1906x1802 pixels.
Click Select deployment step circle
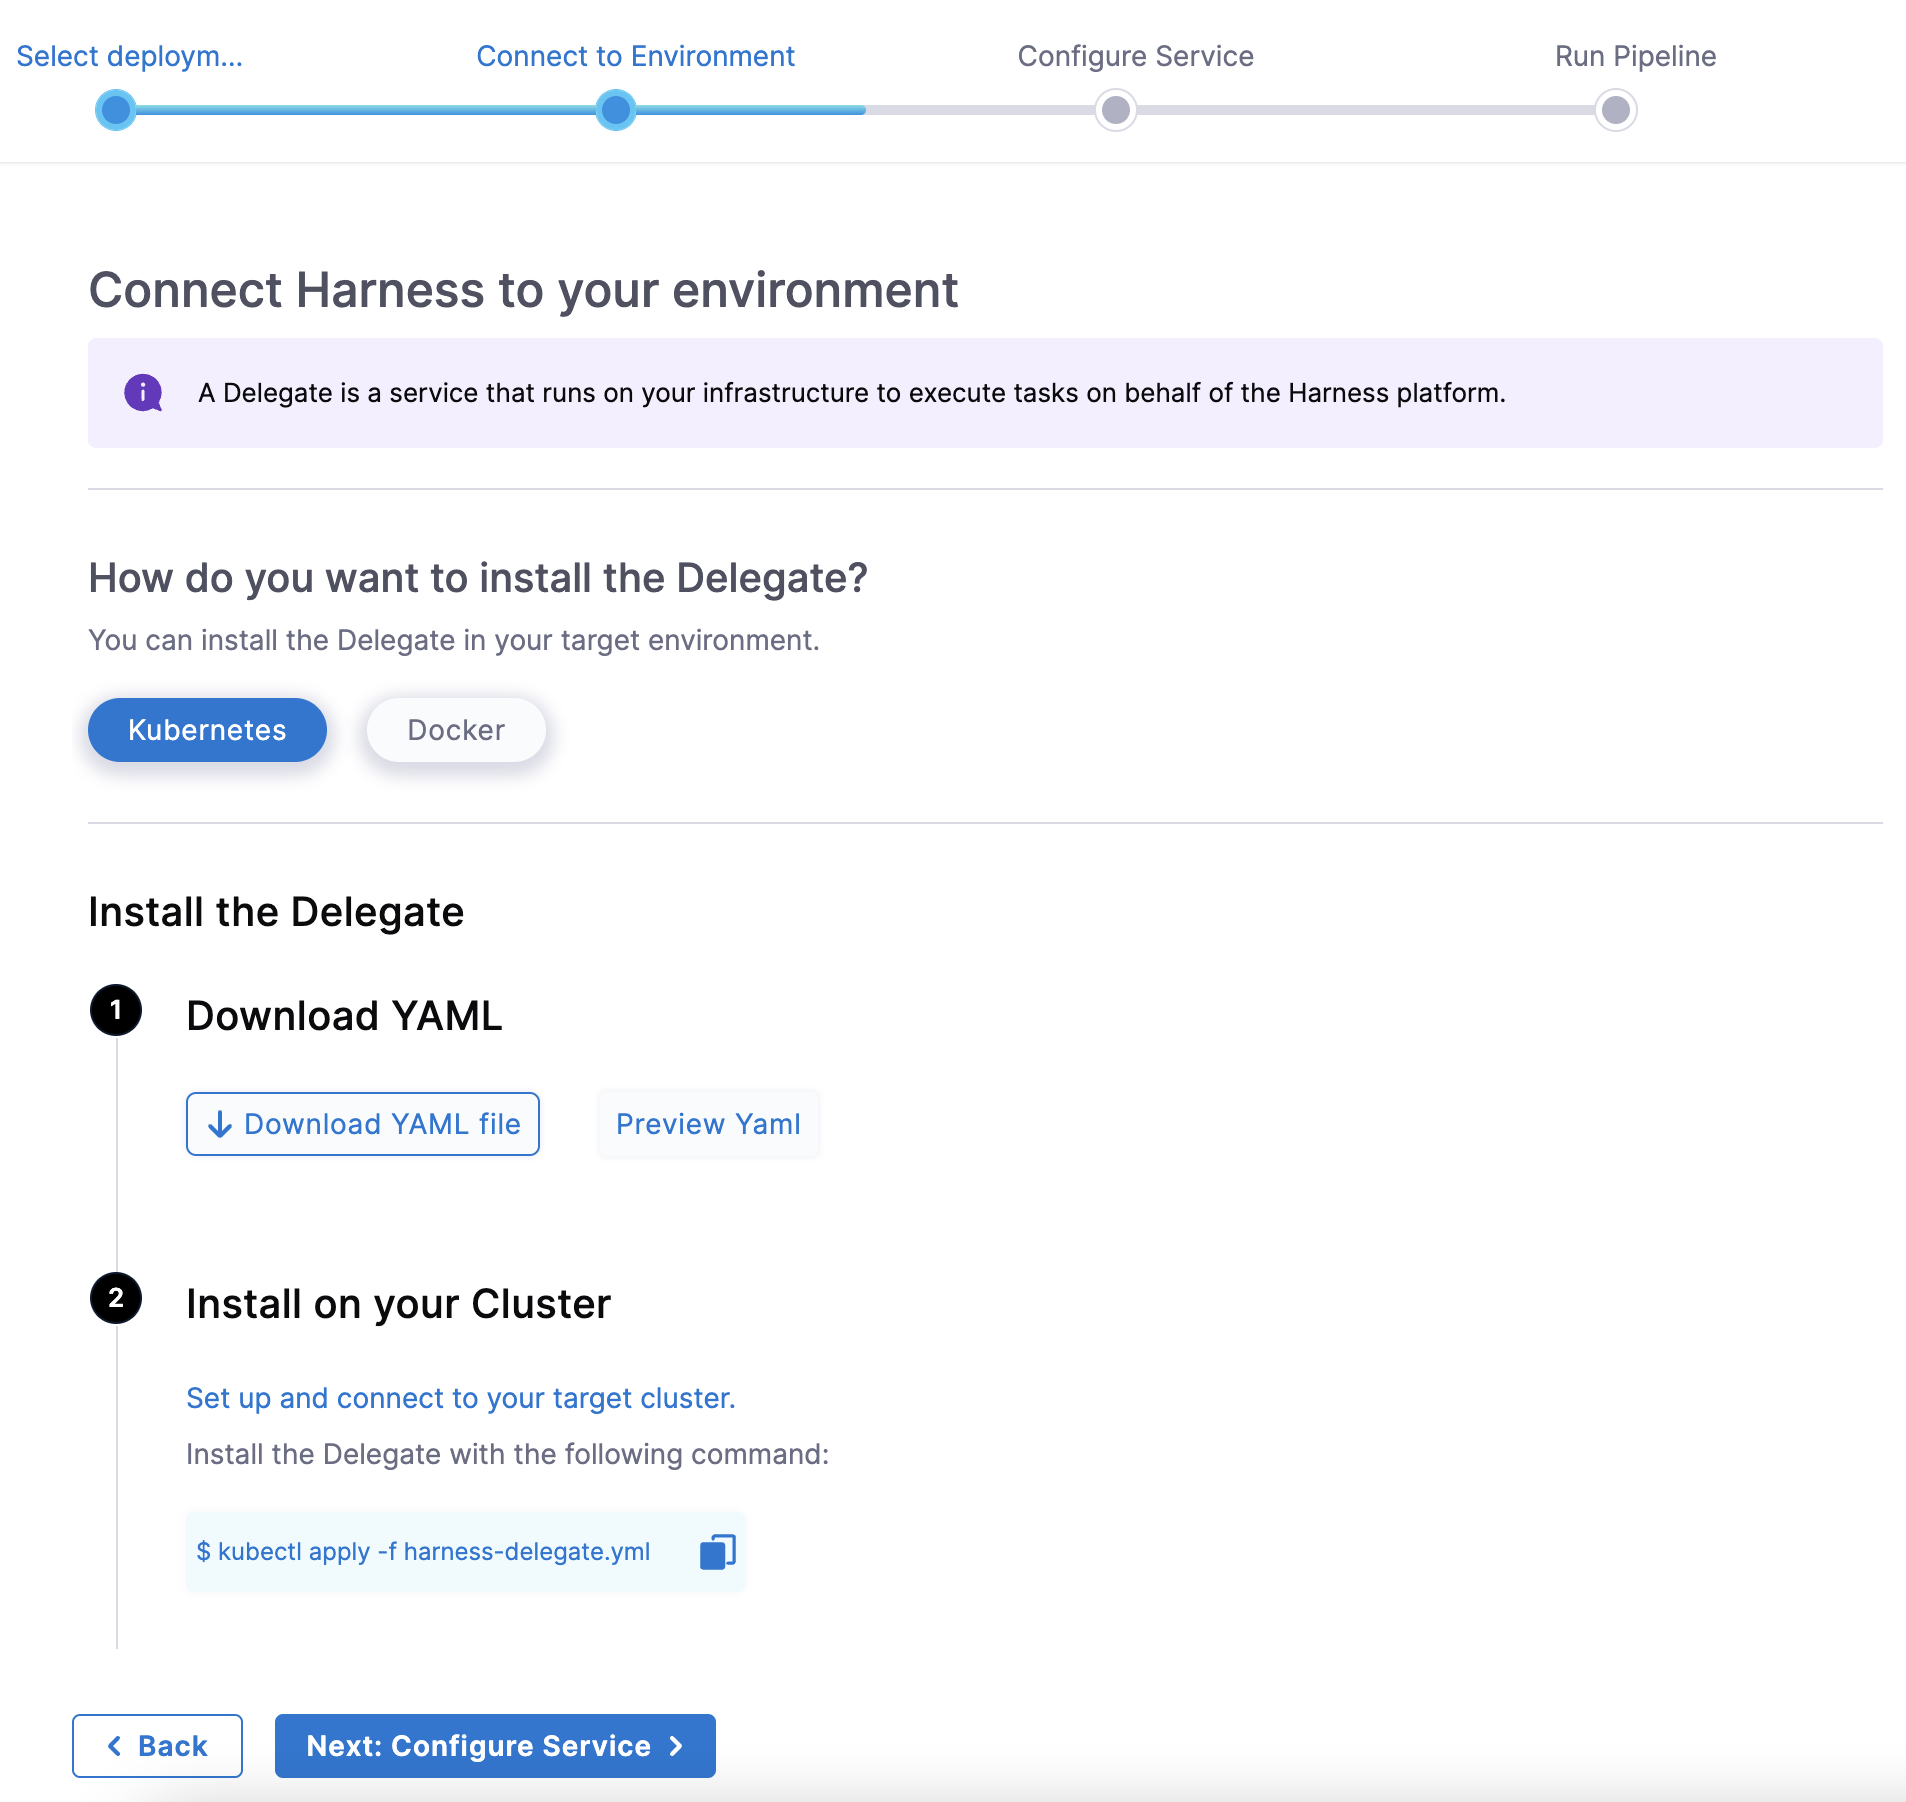116,110
